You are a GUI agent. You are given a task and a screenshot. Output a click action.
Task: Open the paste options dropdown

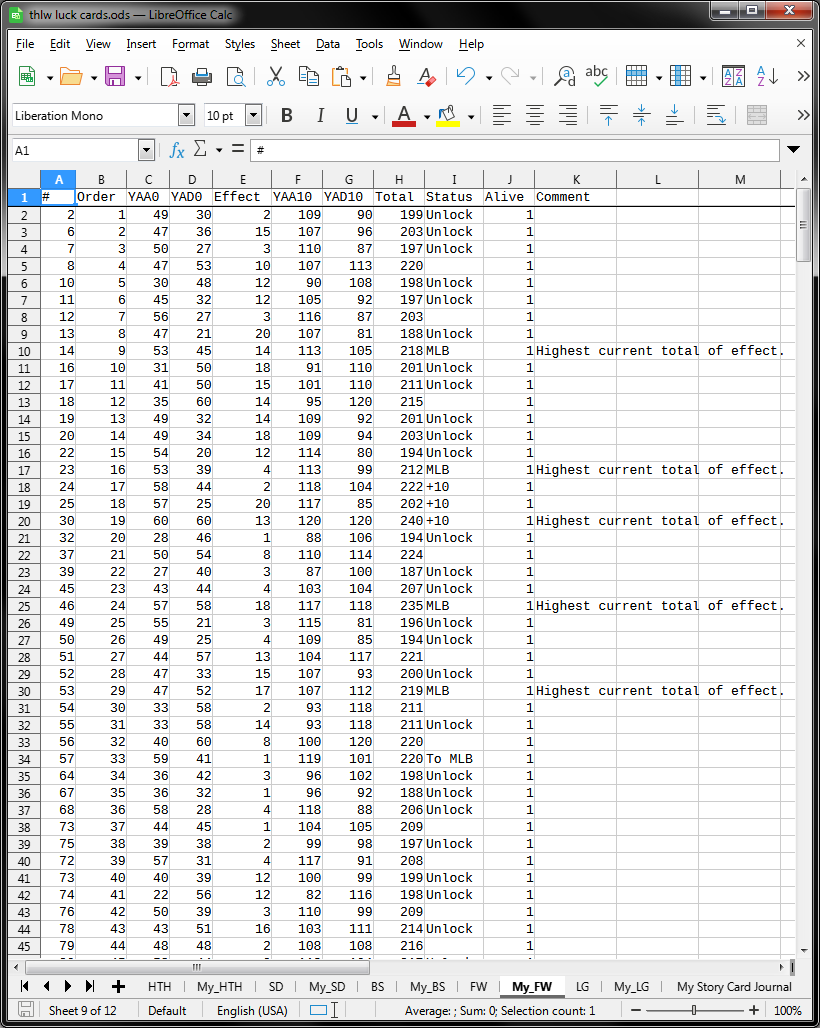tap(363, 78)
